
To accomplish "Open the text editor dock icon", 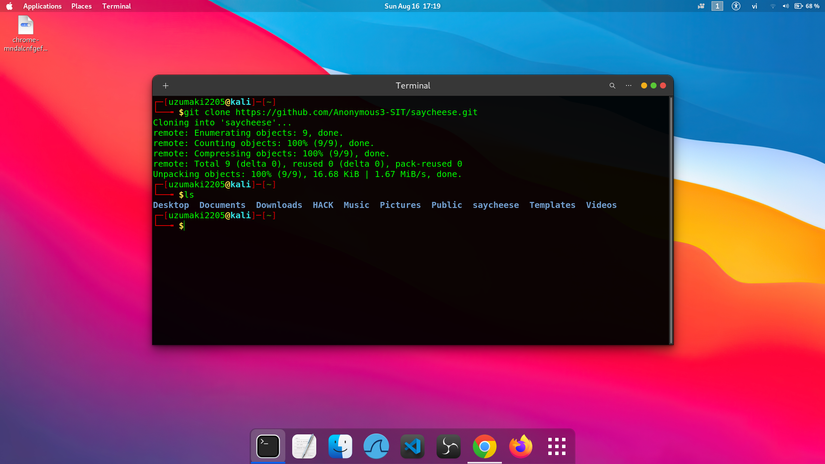I will 304,446.
